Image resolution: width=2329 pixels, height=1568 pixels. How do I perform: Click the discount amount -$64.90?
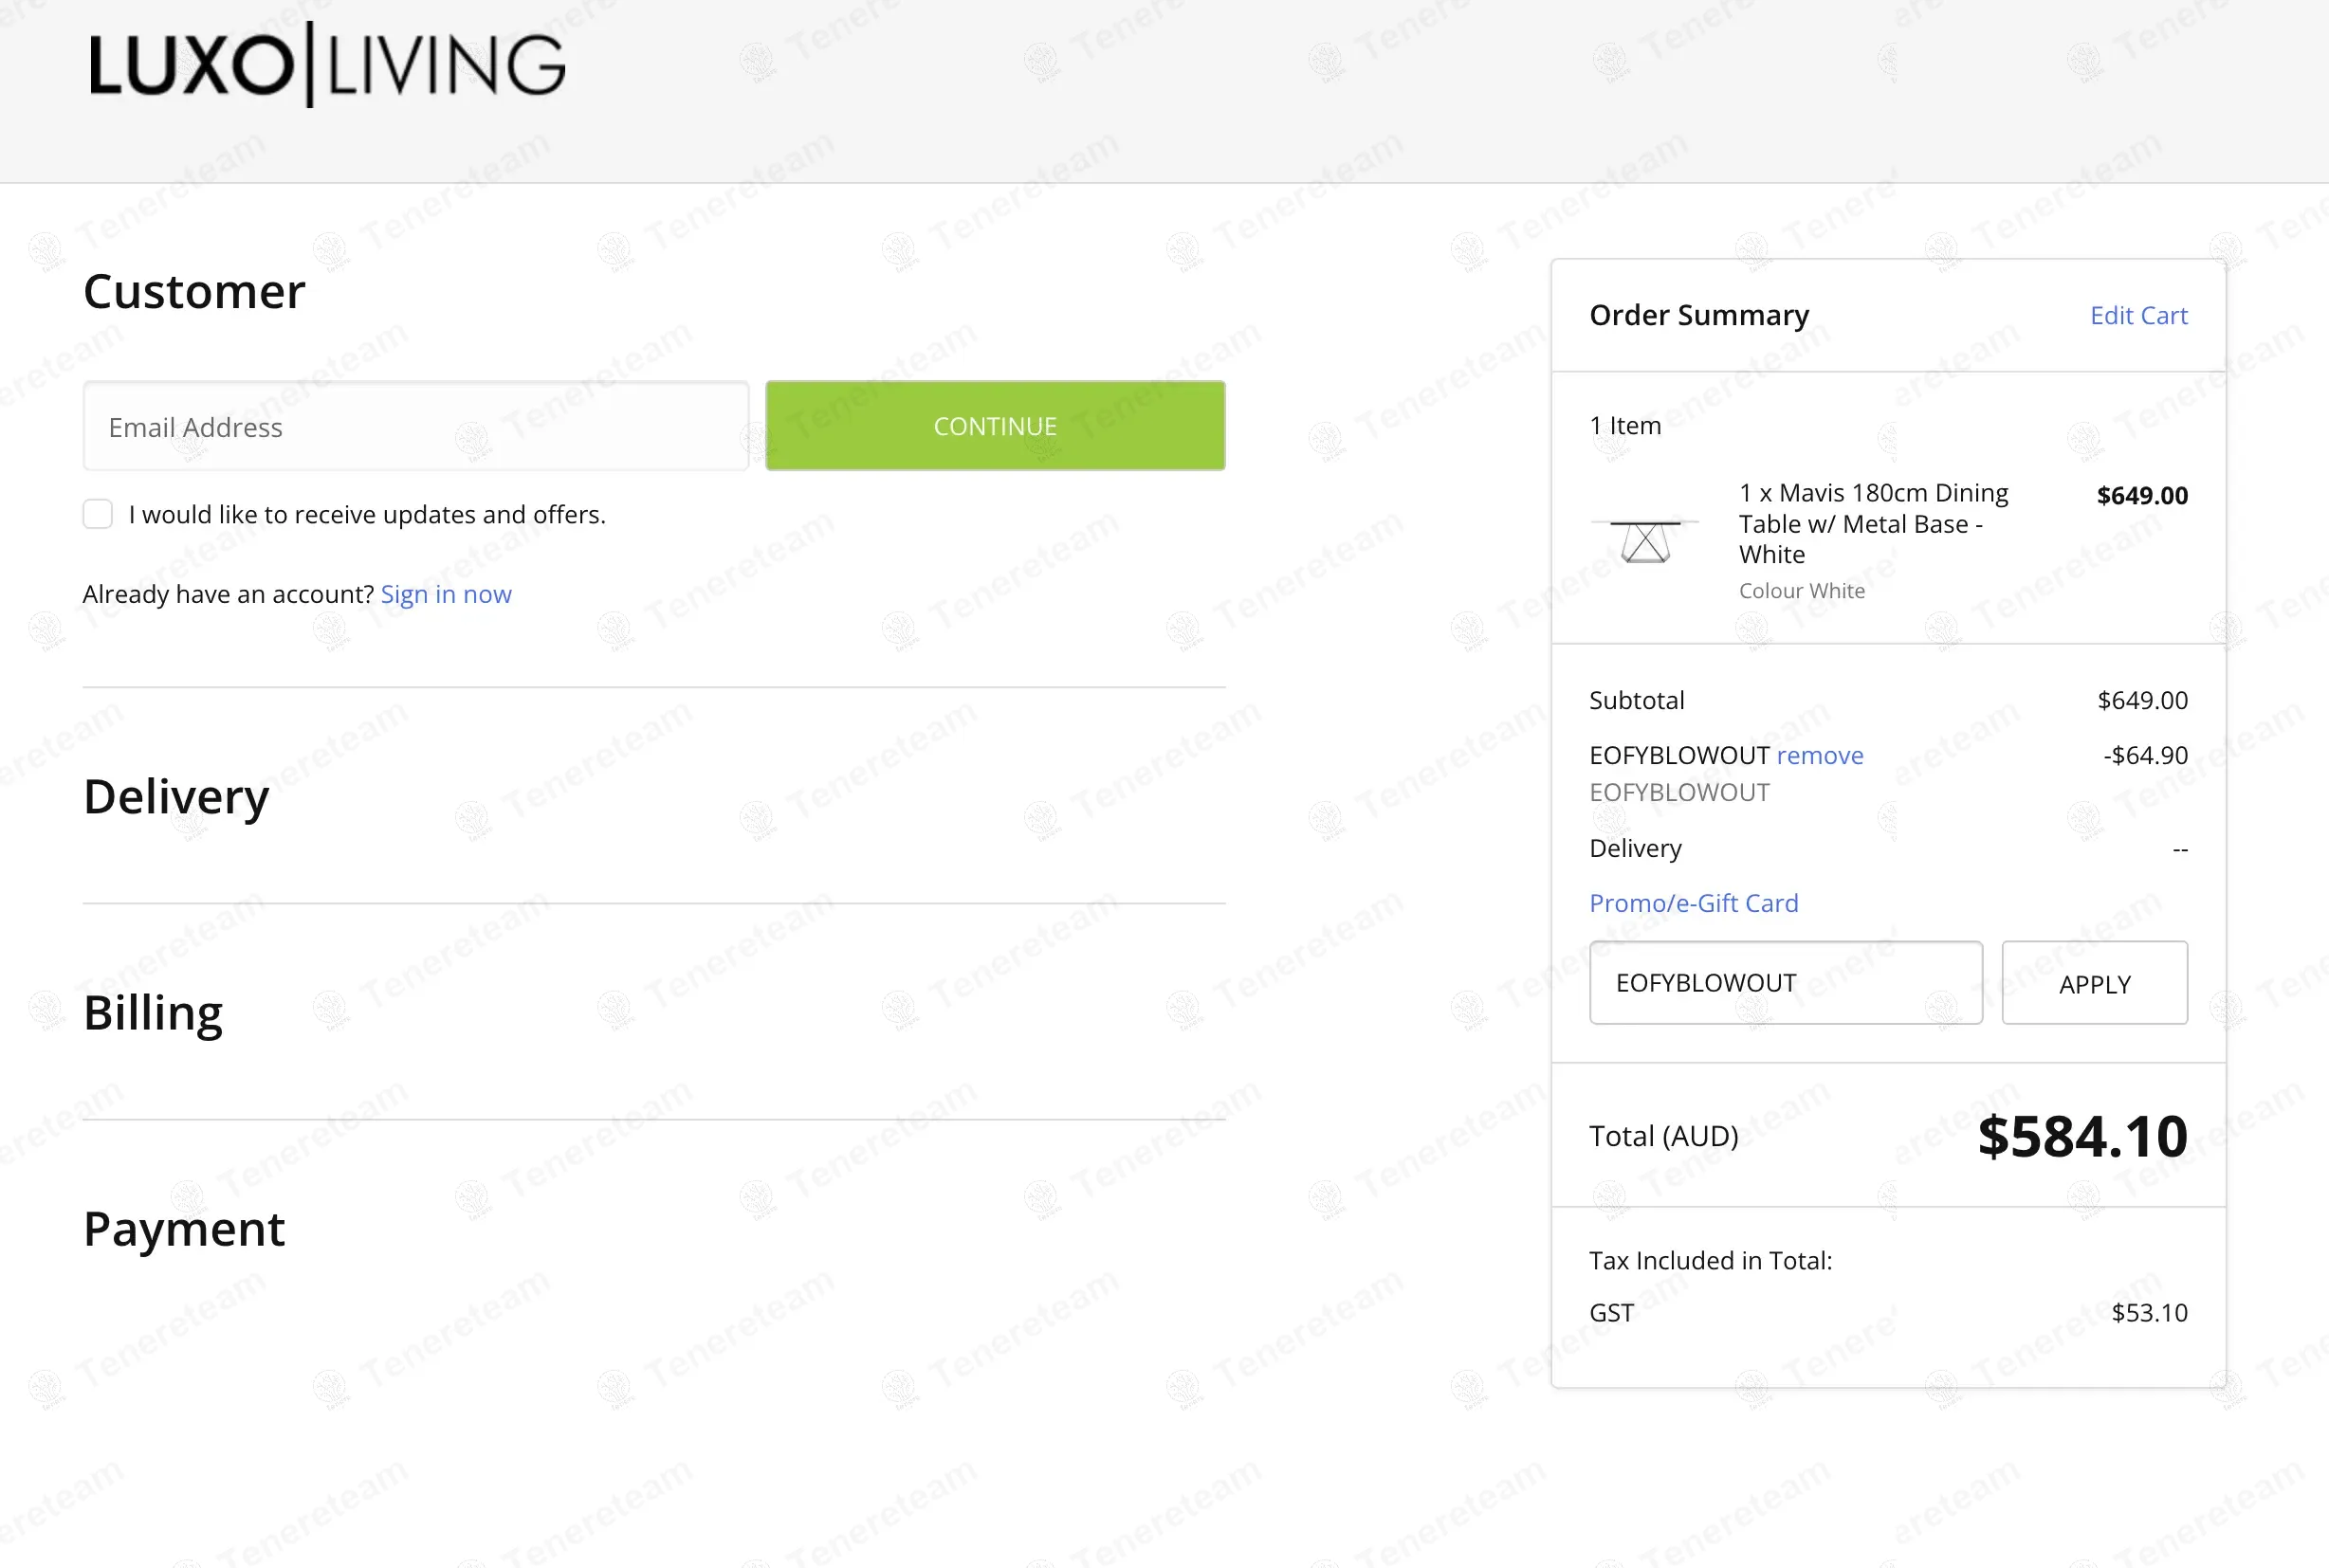2145,755
